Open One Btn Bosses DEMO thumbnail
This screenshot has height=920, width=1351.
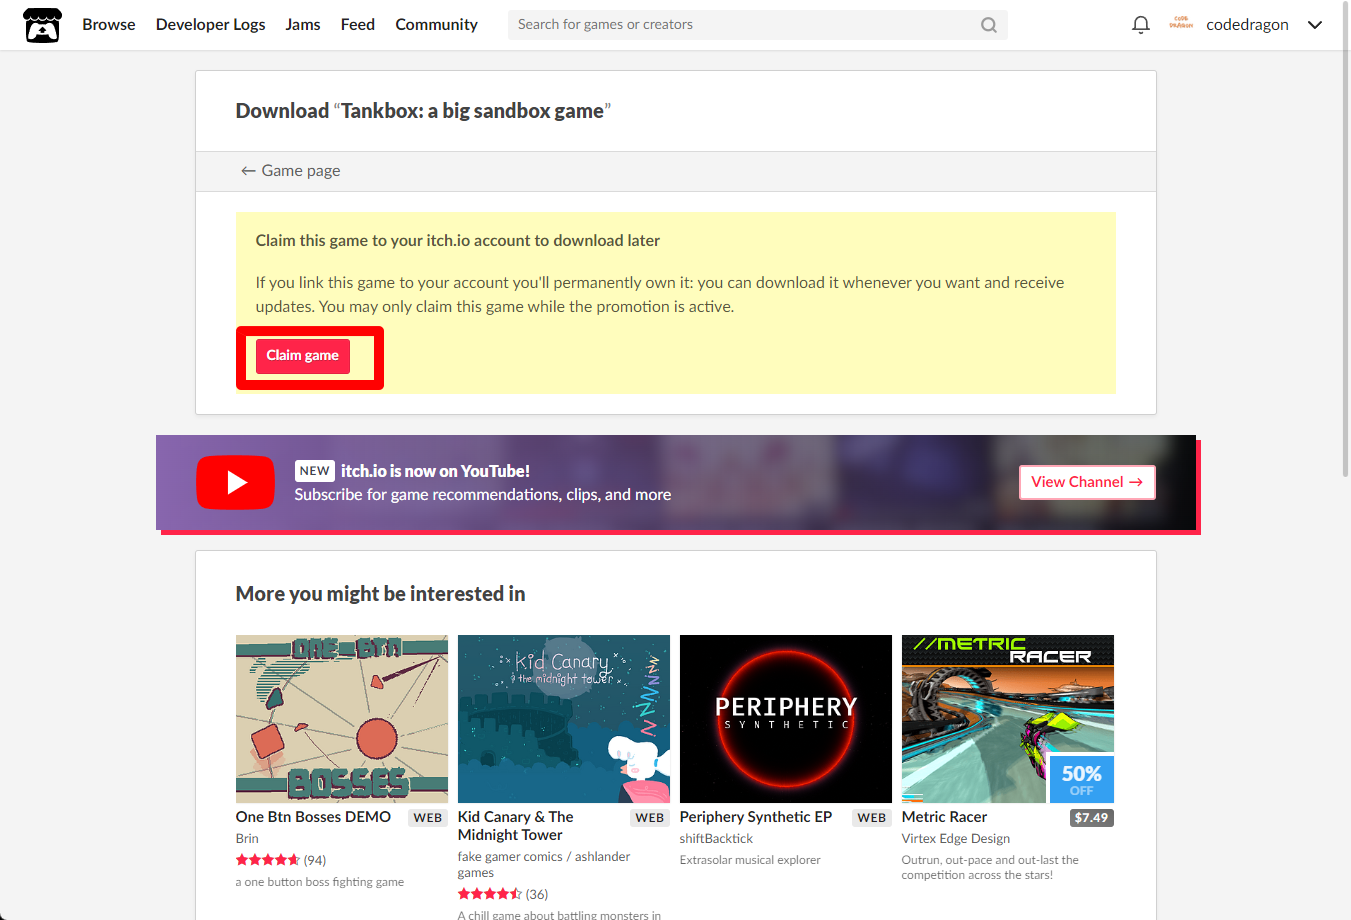[x=342, y=719]
